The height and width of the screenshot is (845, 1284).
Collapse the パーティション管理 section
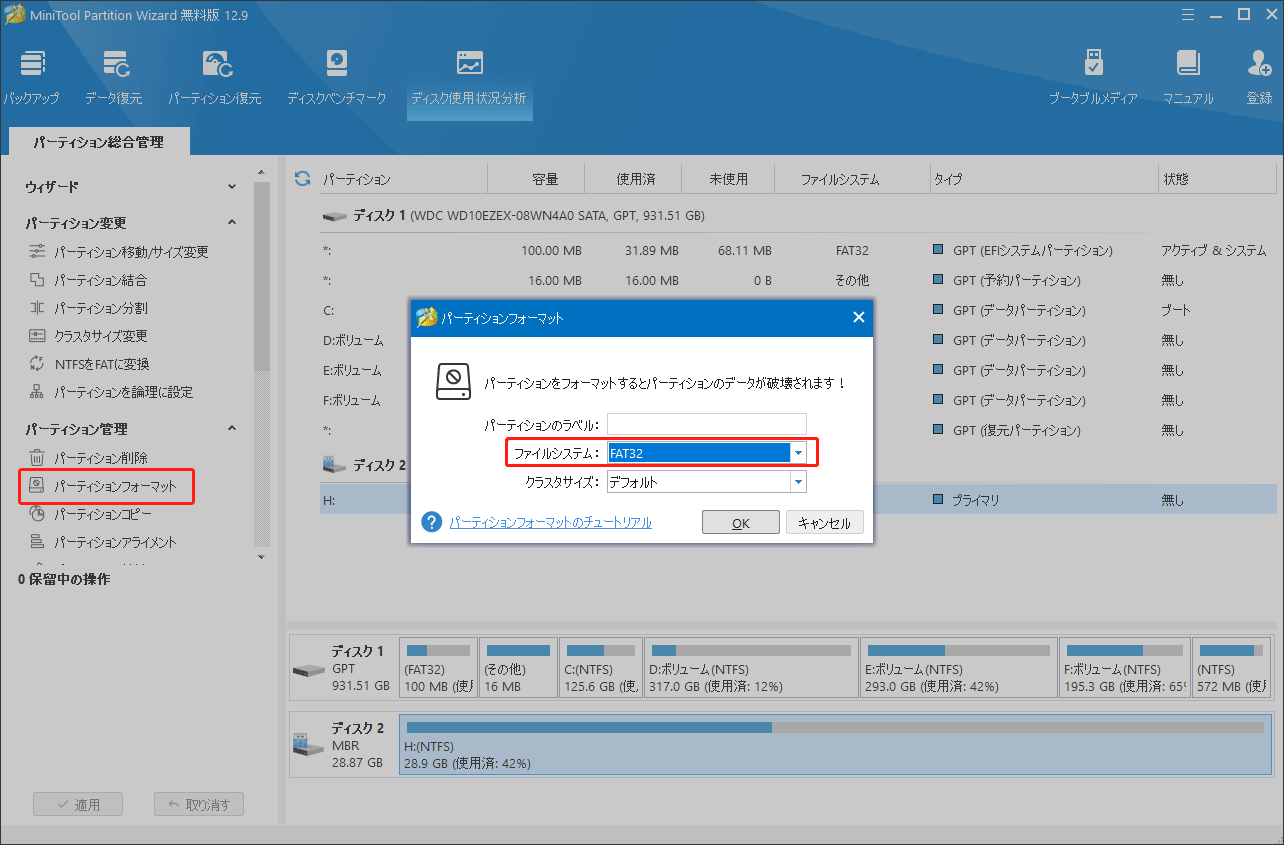point(232,429)
